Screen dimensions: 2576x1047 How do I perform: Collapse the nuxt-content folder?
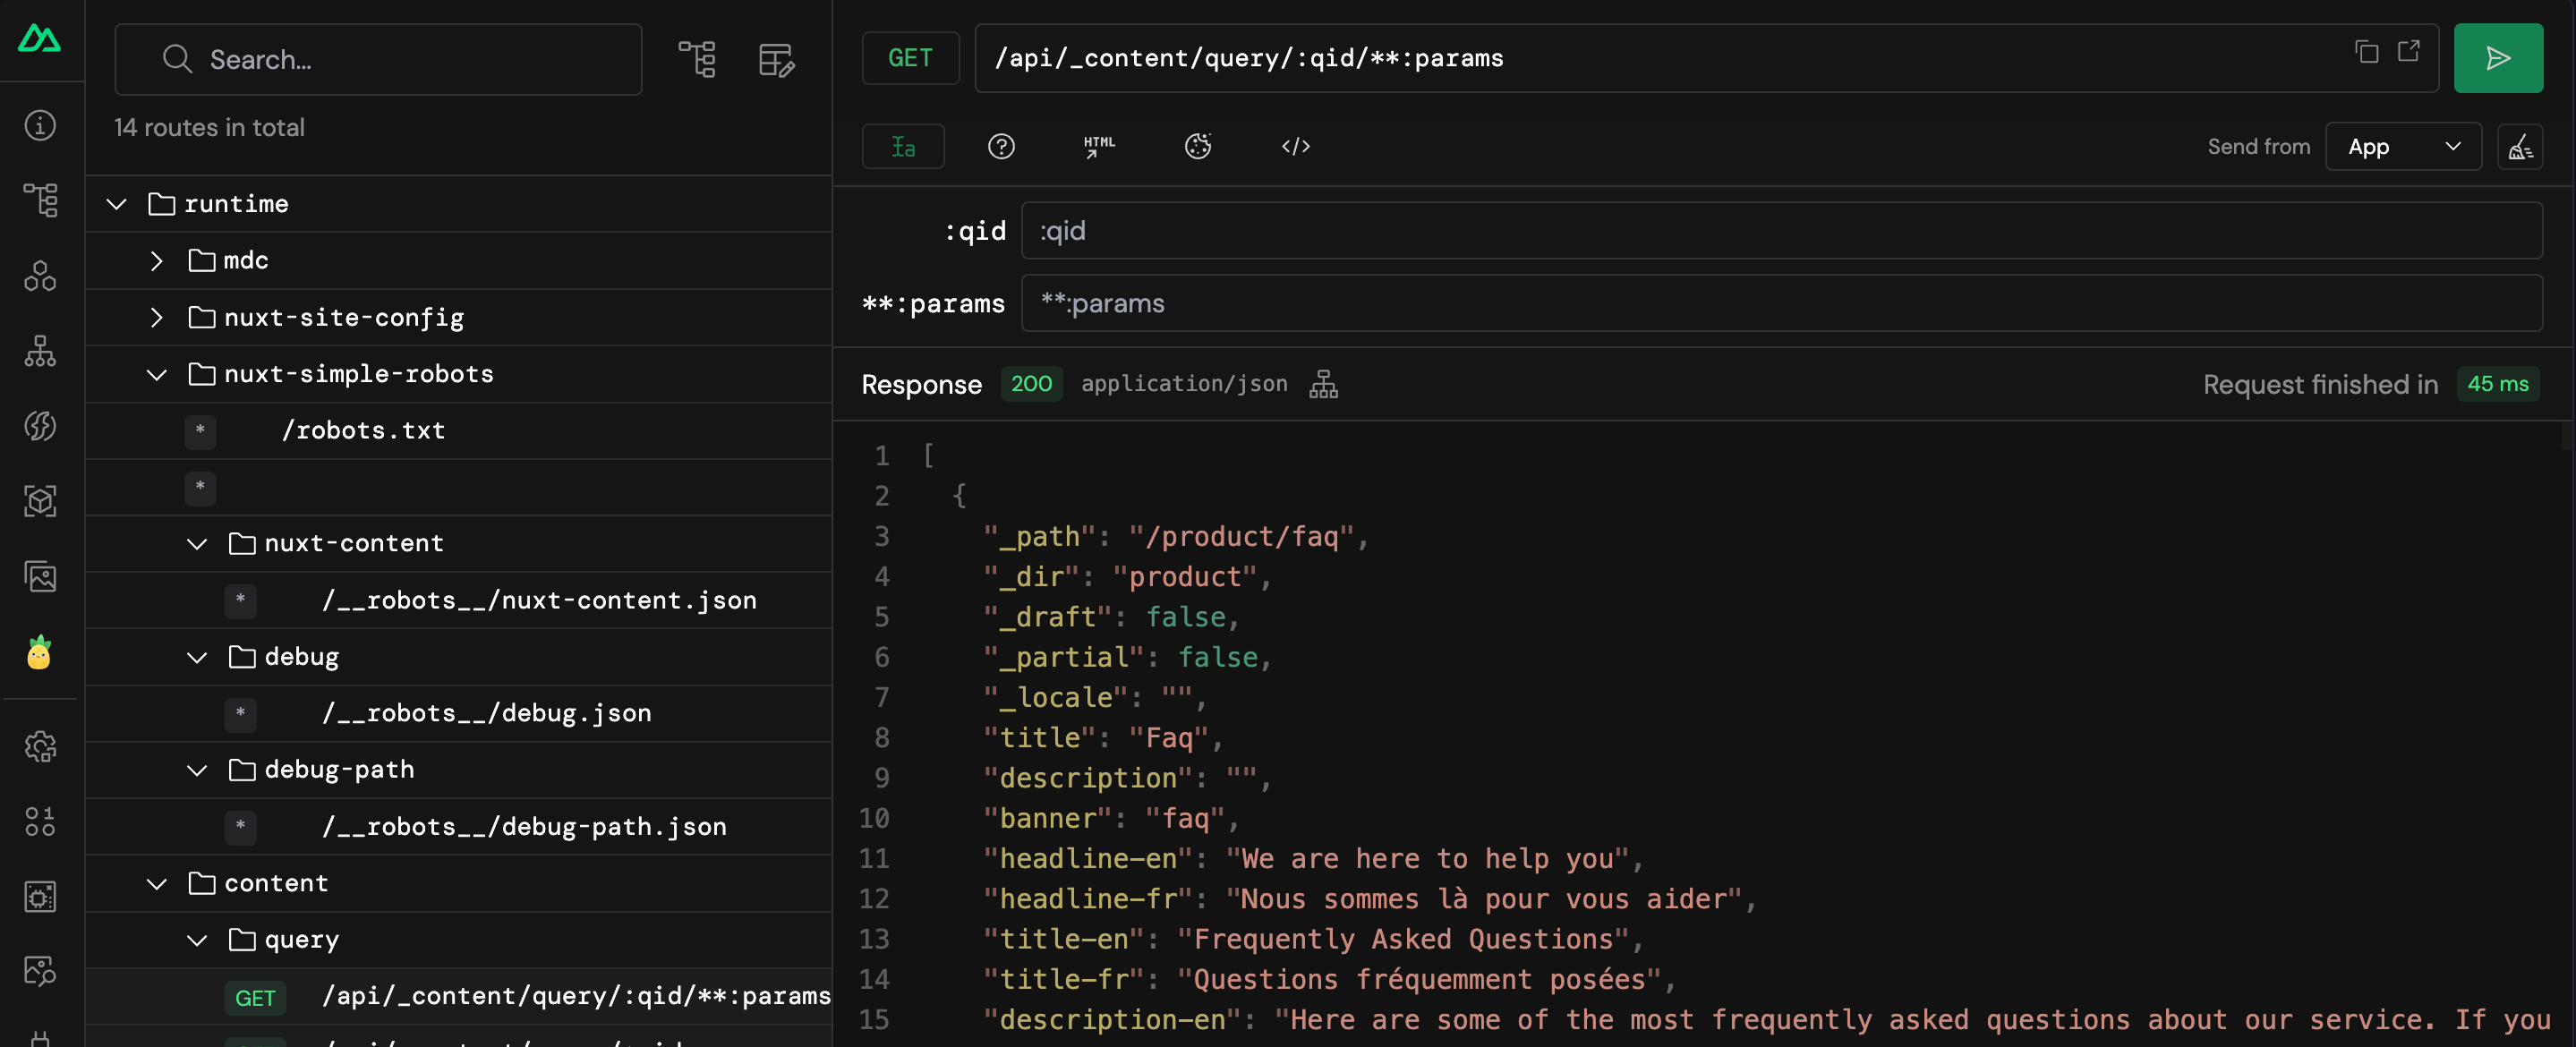click(197, 543)
